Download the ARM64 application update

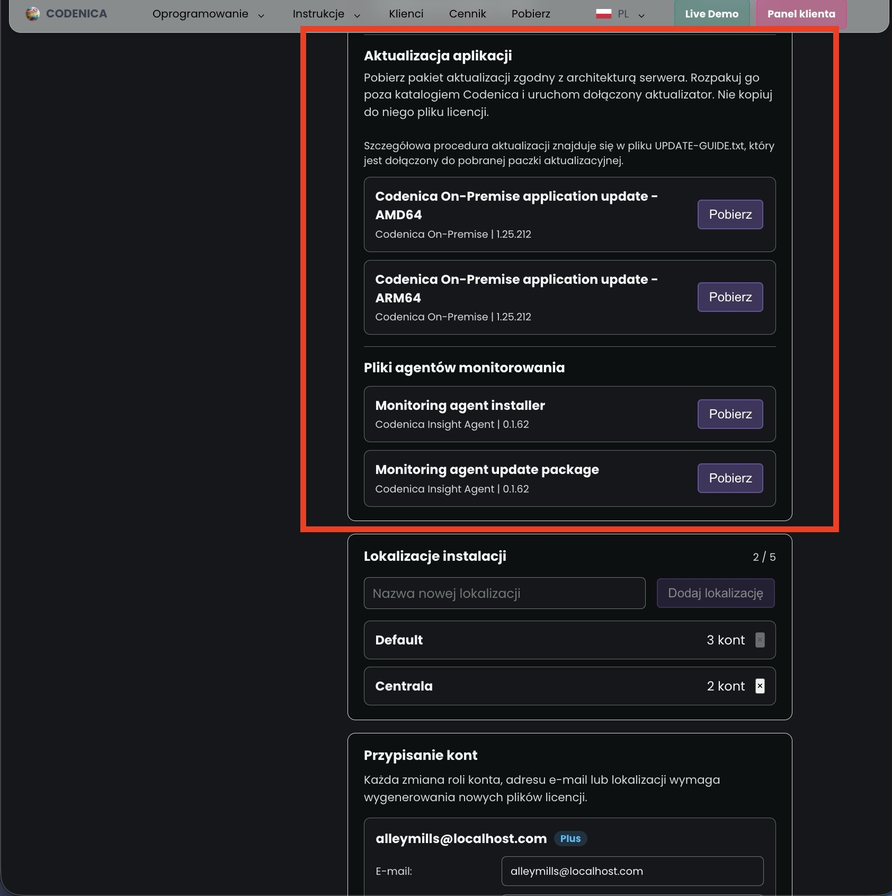point(730,297)
